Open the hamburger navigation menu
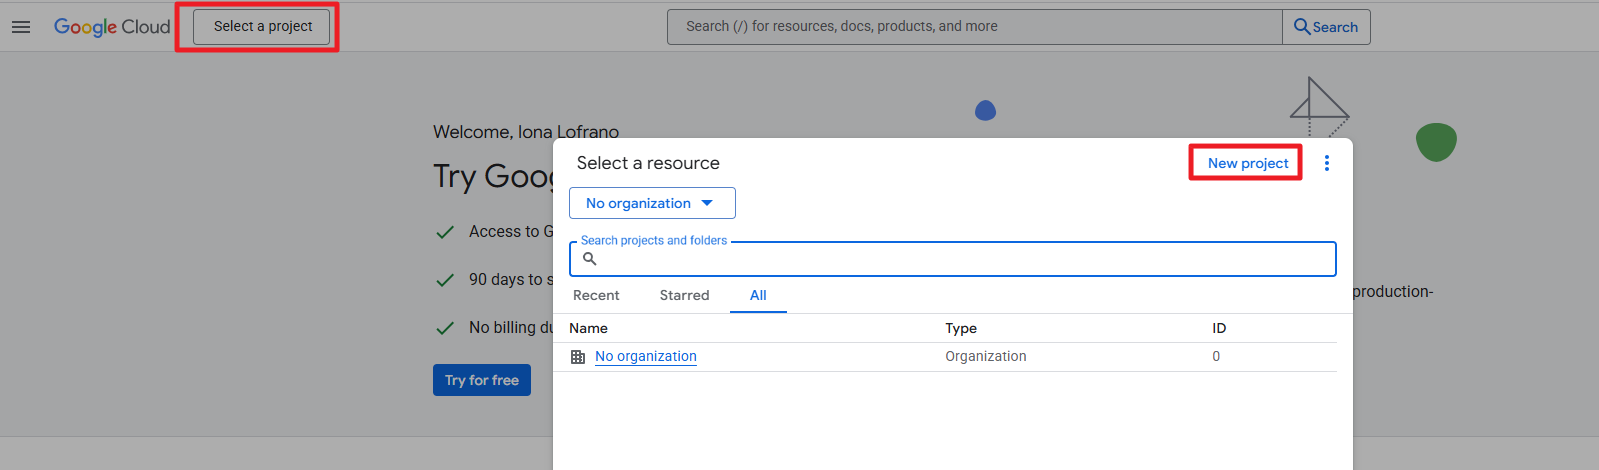Screen dimensions: 1599x470 pyautogui.click(x=21, y=27)
